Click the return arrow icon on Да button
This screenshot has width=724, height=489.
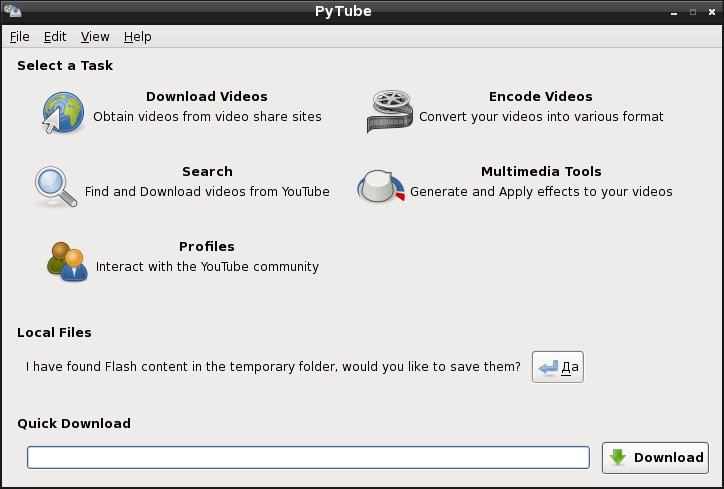[x=548, y=368]
